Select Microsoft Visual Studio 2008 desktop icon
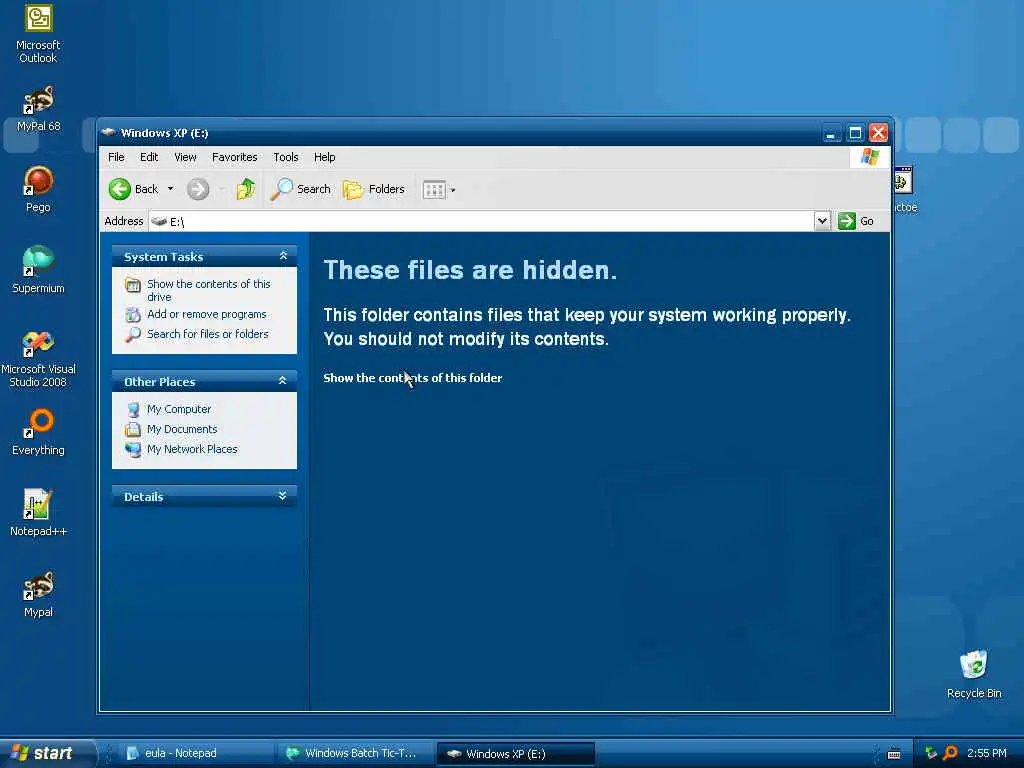This screenshot has width=1024, height=768. 38,360
